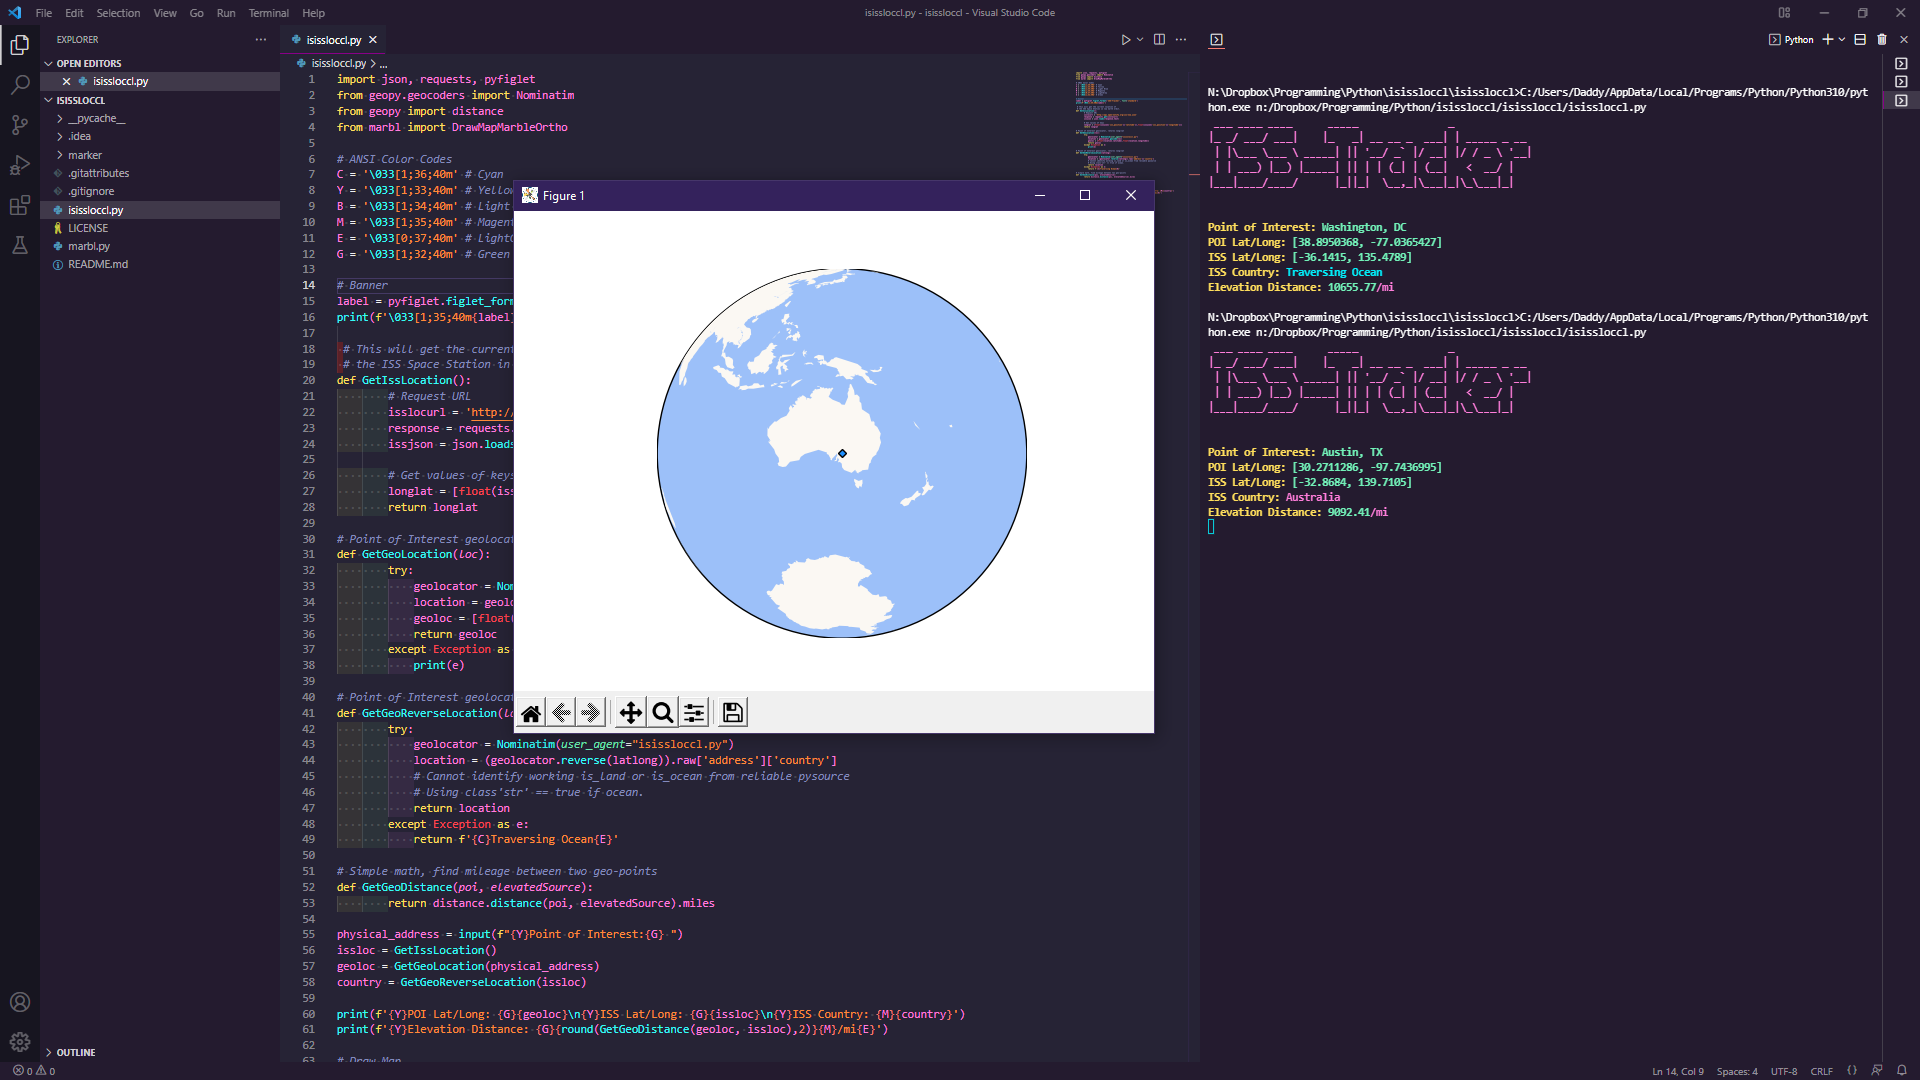Open configure subplots in Figure 1
The image size is (1920, 1080).
pos(694,713)
